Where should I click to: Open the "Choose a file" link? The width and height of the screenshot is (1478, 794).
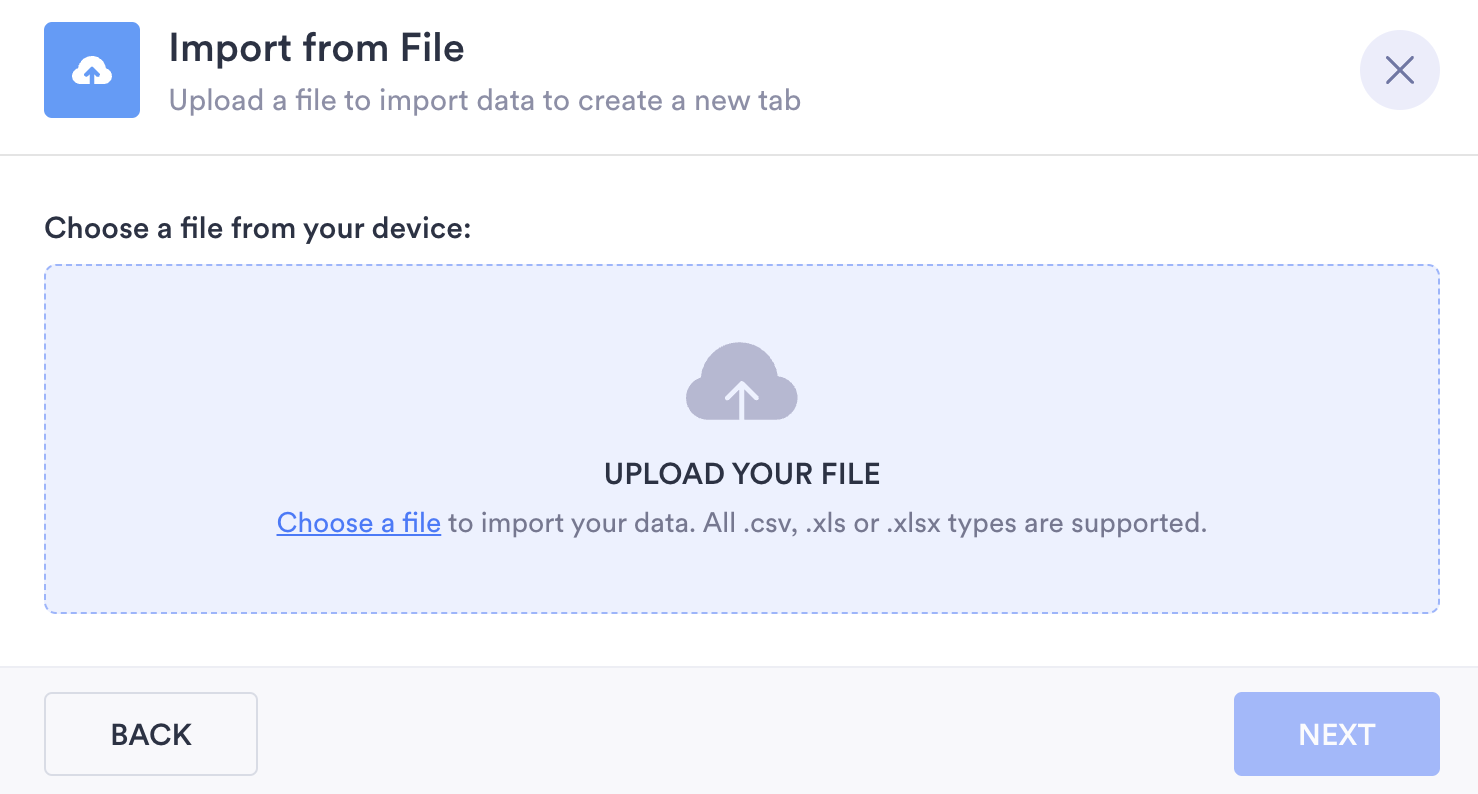[x=358, y=522]
